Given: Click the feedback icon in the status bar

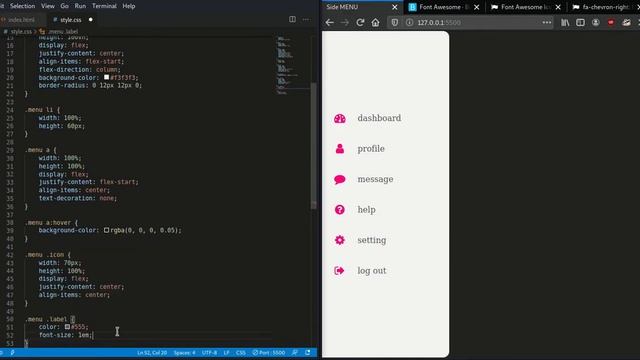Looking at the screenshot, I should click(295, 353).
